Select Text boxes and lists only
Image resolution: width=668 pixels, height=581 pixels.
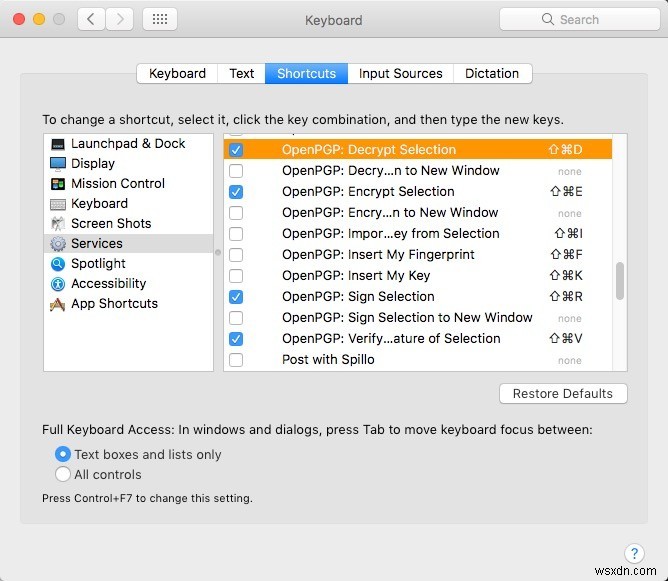click(63, 454)
